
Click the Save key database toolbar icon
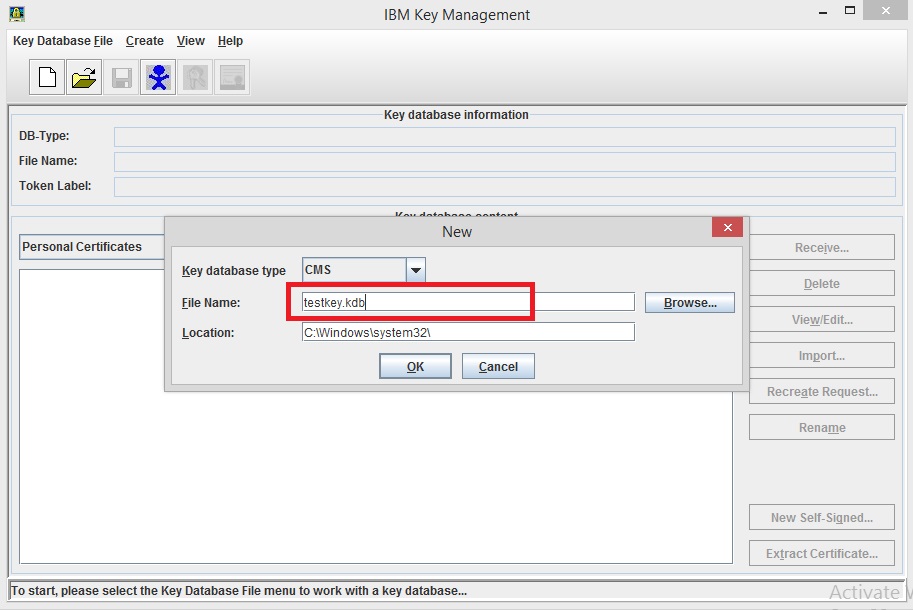coord(121,77)
